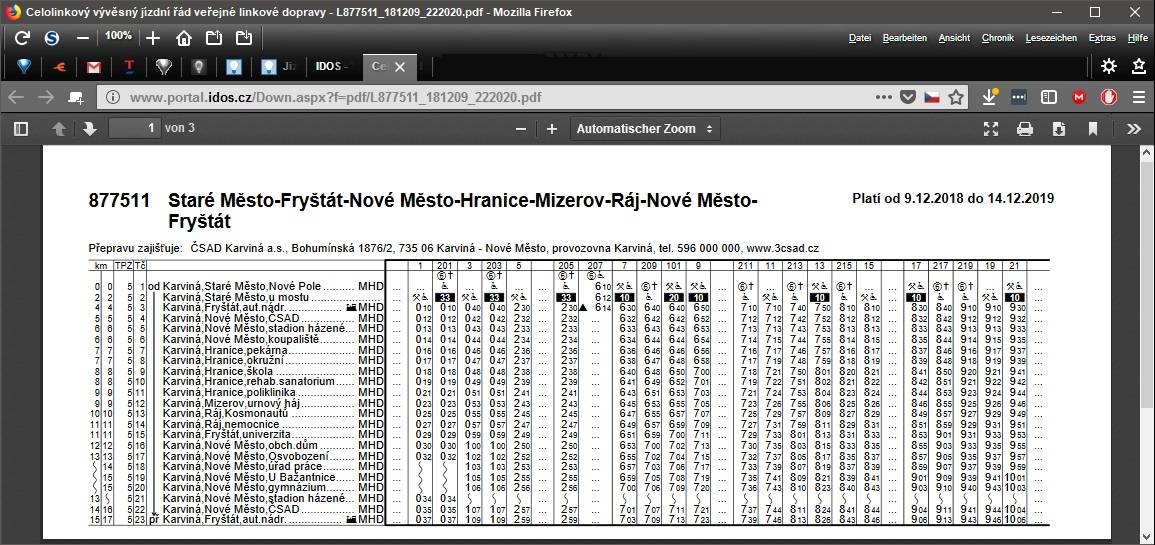Print the PDF document

(x=1025, y=129)
